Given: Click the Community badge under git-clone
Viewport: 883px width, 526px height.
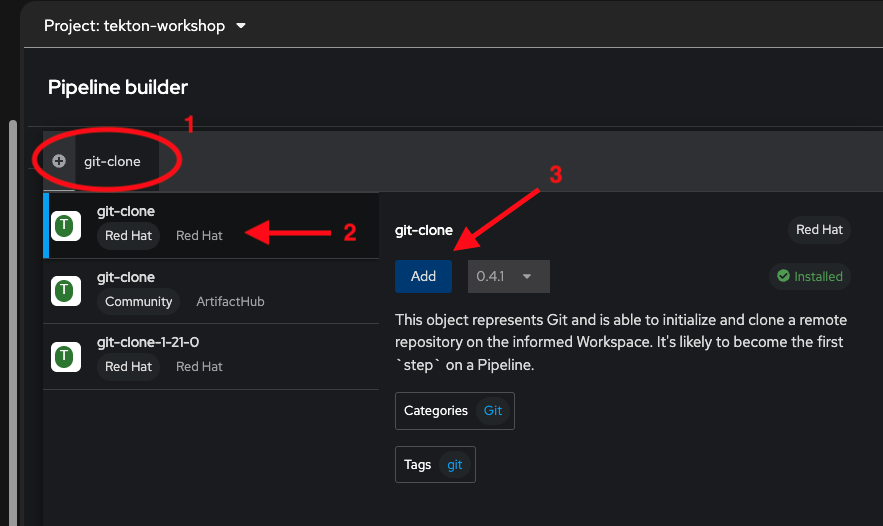Looking at the screenshot, I should 139,301.
